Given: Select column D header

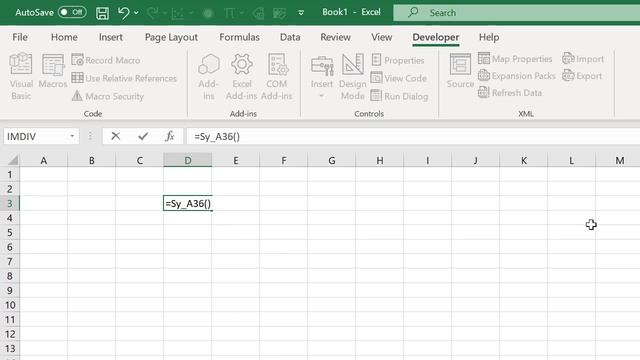Looking at the screenshot, I should point(188,160).
